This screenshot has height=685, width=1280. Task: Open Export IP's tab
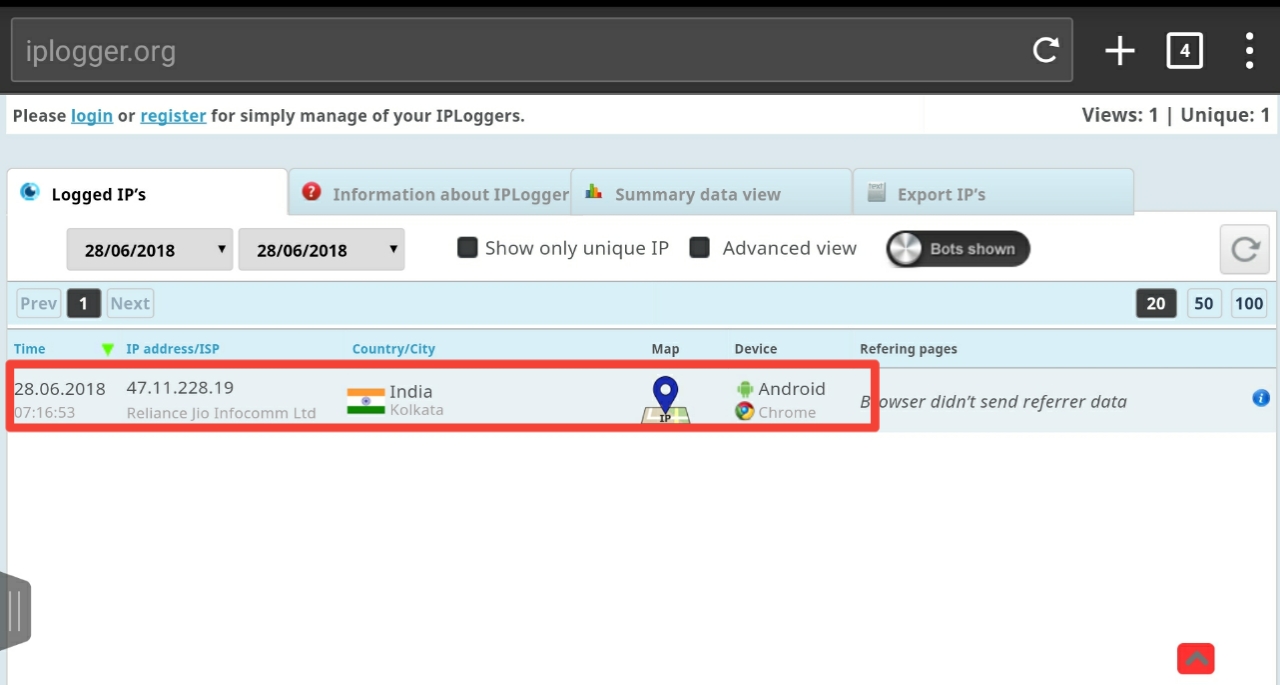[x=993, y=192]
